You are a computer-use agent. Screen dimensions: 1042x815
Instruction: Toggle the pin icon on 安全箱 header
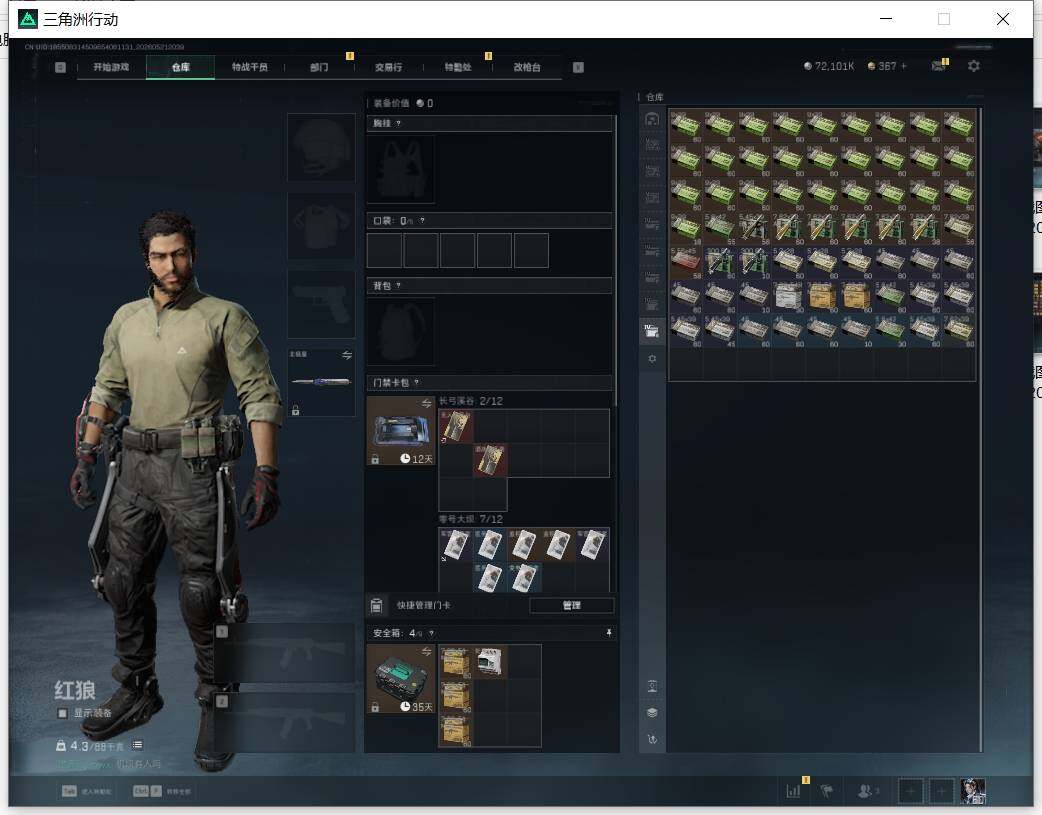tap(609, 633)
